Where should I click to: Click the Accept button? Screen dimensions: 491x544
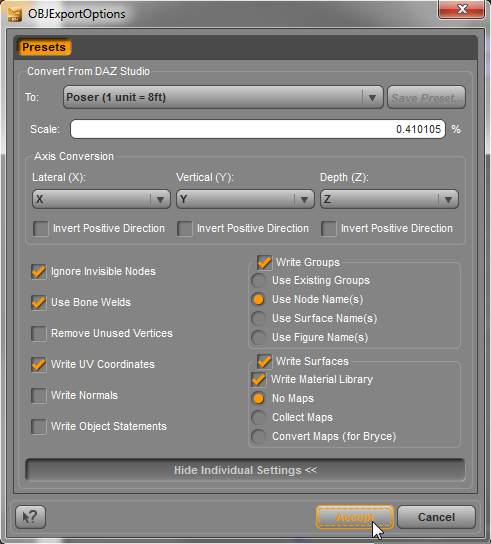point(355,517)
